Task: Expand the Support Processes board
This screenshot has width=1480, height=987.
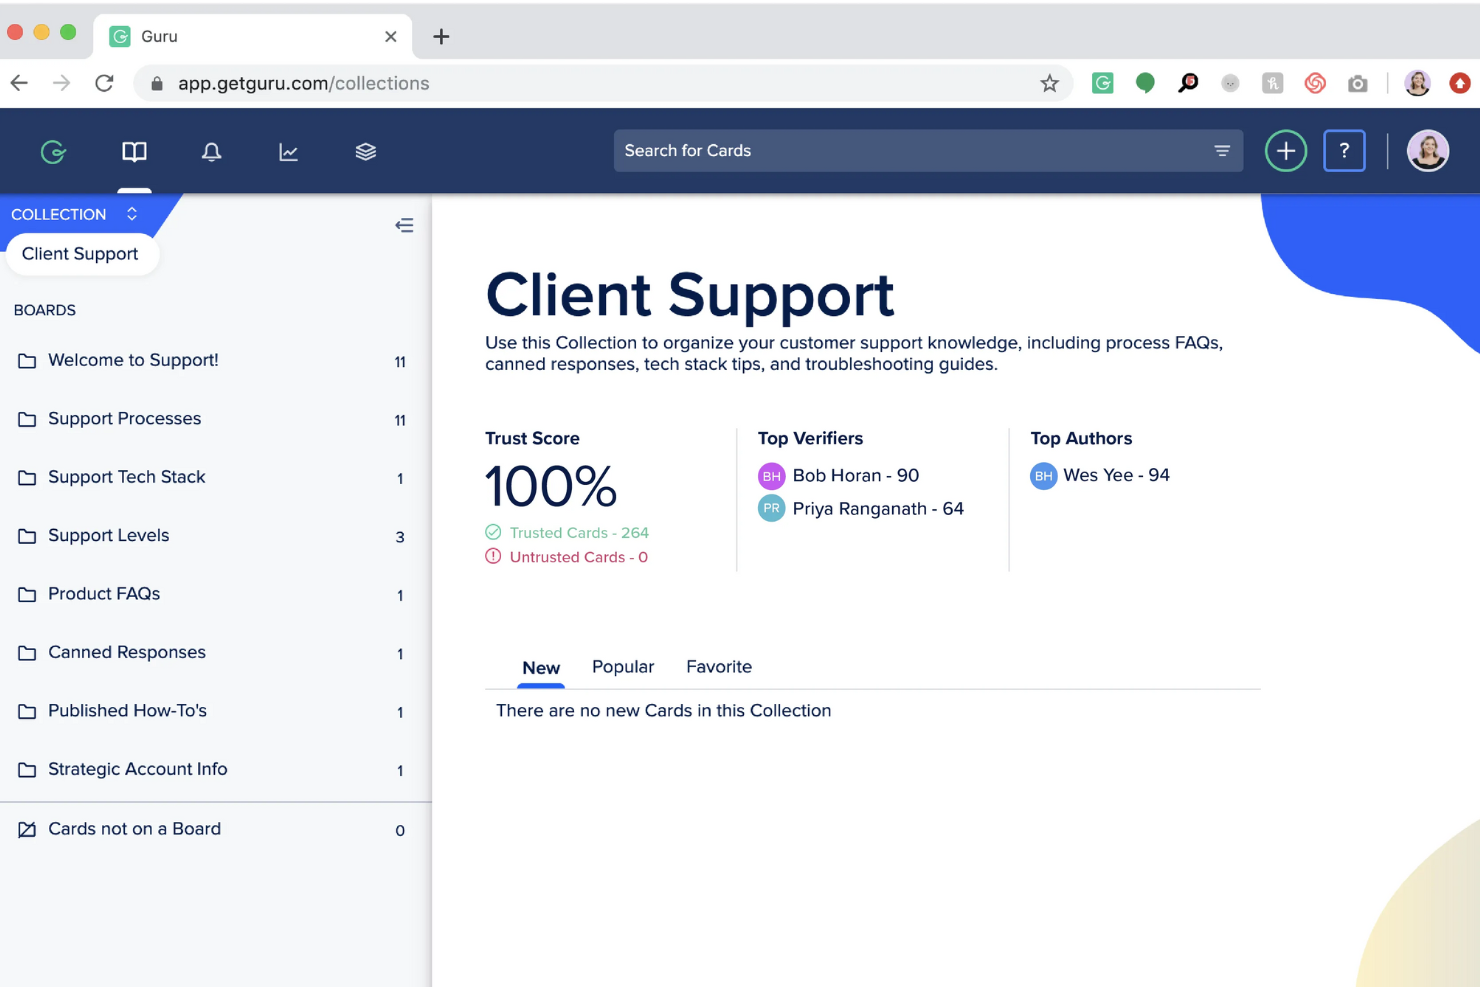Action: (125, 418)
